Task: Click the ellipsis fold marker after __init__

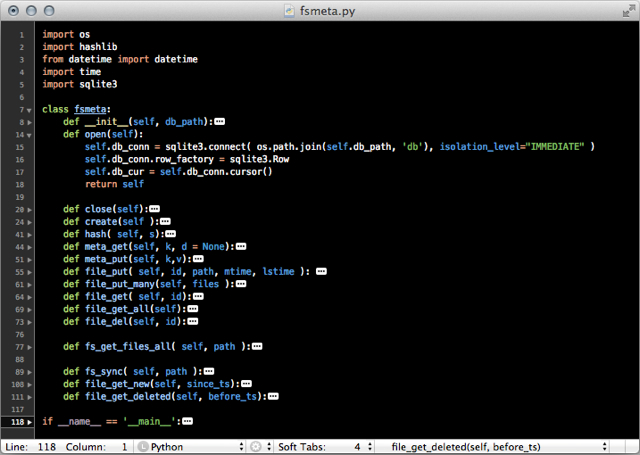Action: click(x=220, y=122)
